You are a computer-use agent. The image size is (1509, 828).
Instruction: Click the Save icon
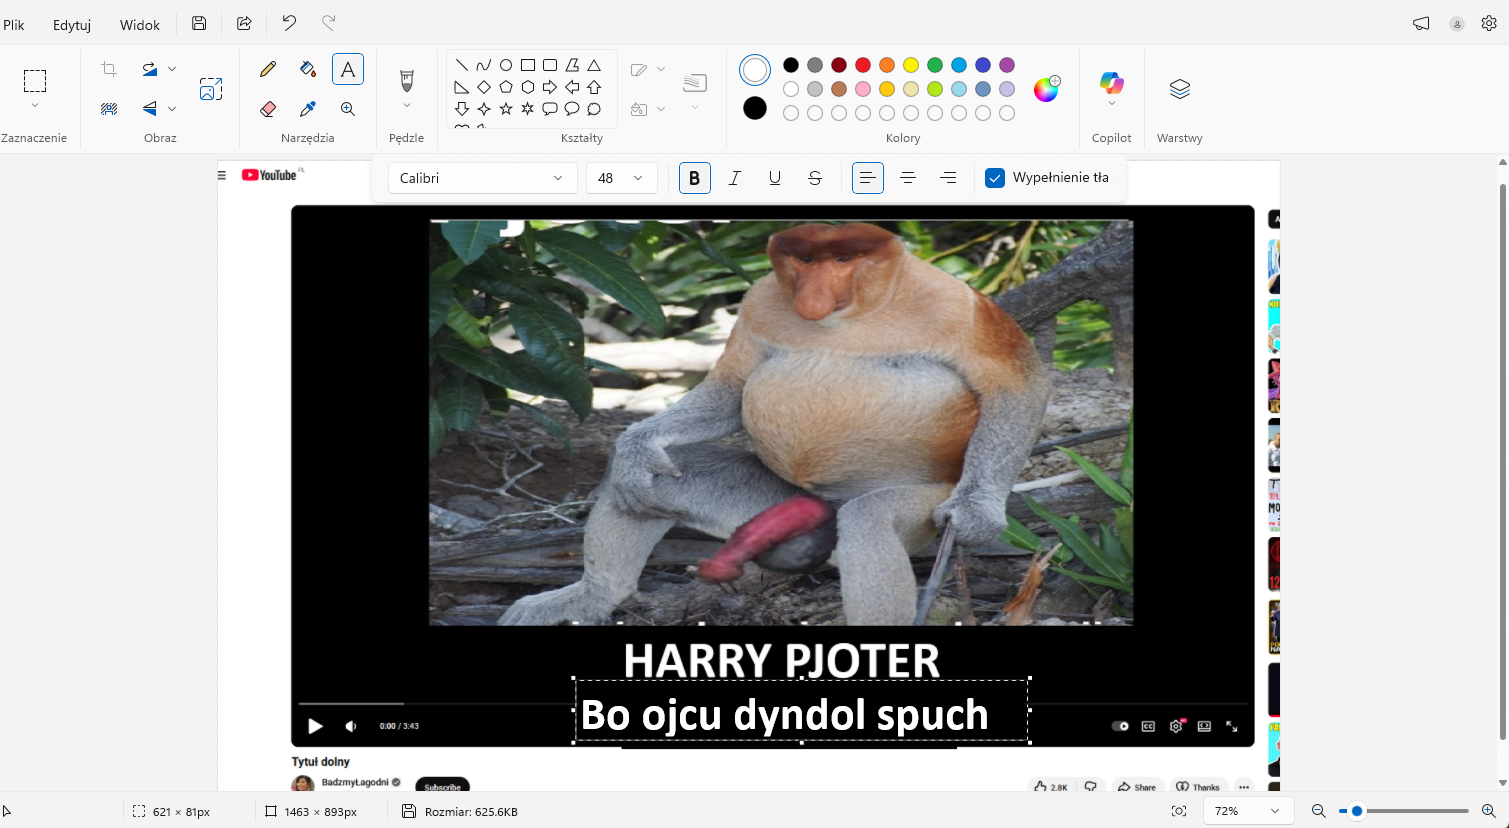point(199,23)
